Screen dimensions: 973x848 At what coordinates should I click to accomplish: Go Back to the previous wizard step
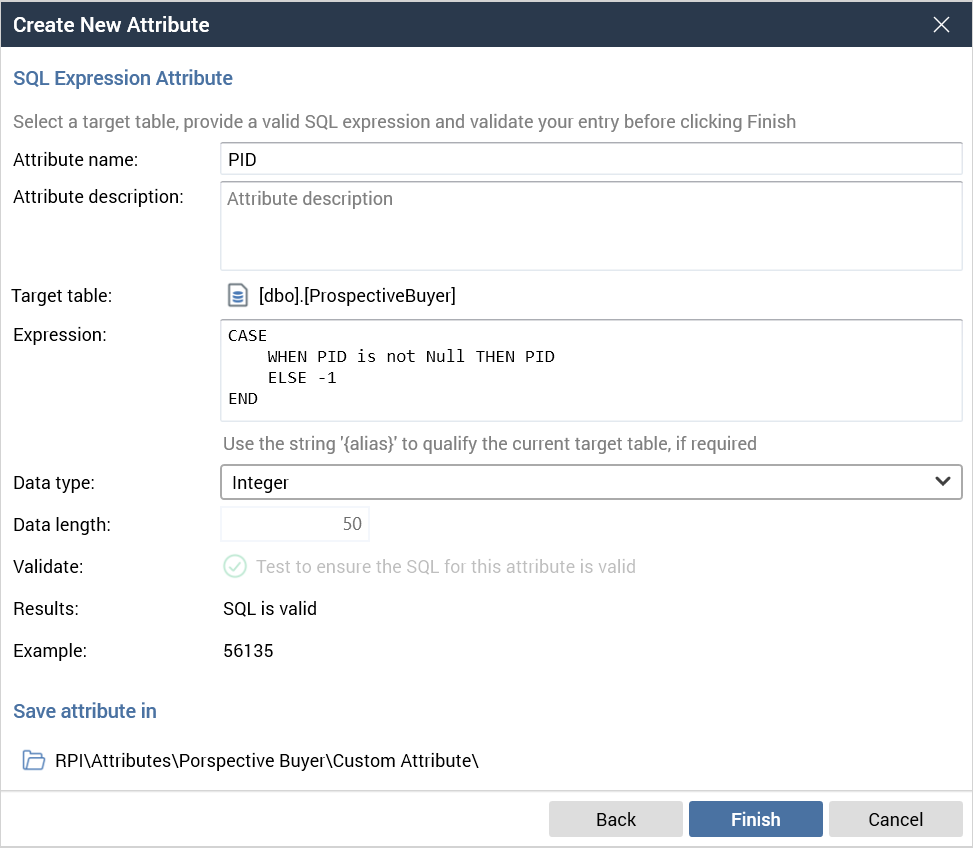pos(615,819)
